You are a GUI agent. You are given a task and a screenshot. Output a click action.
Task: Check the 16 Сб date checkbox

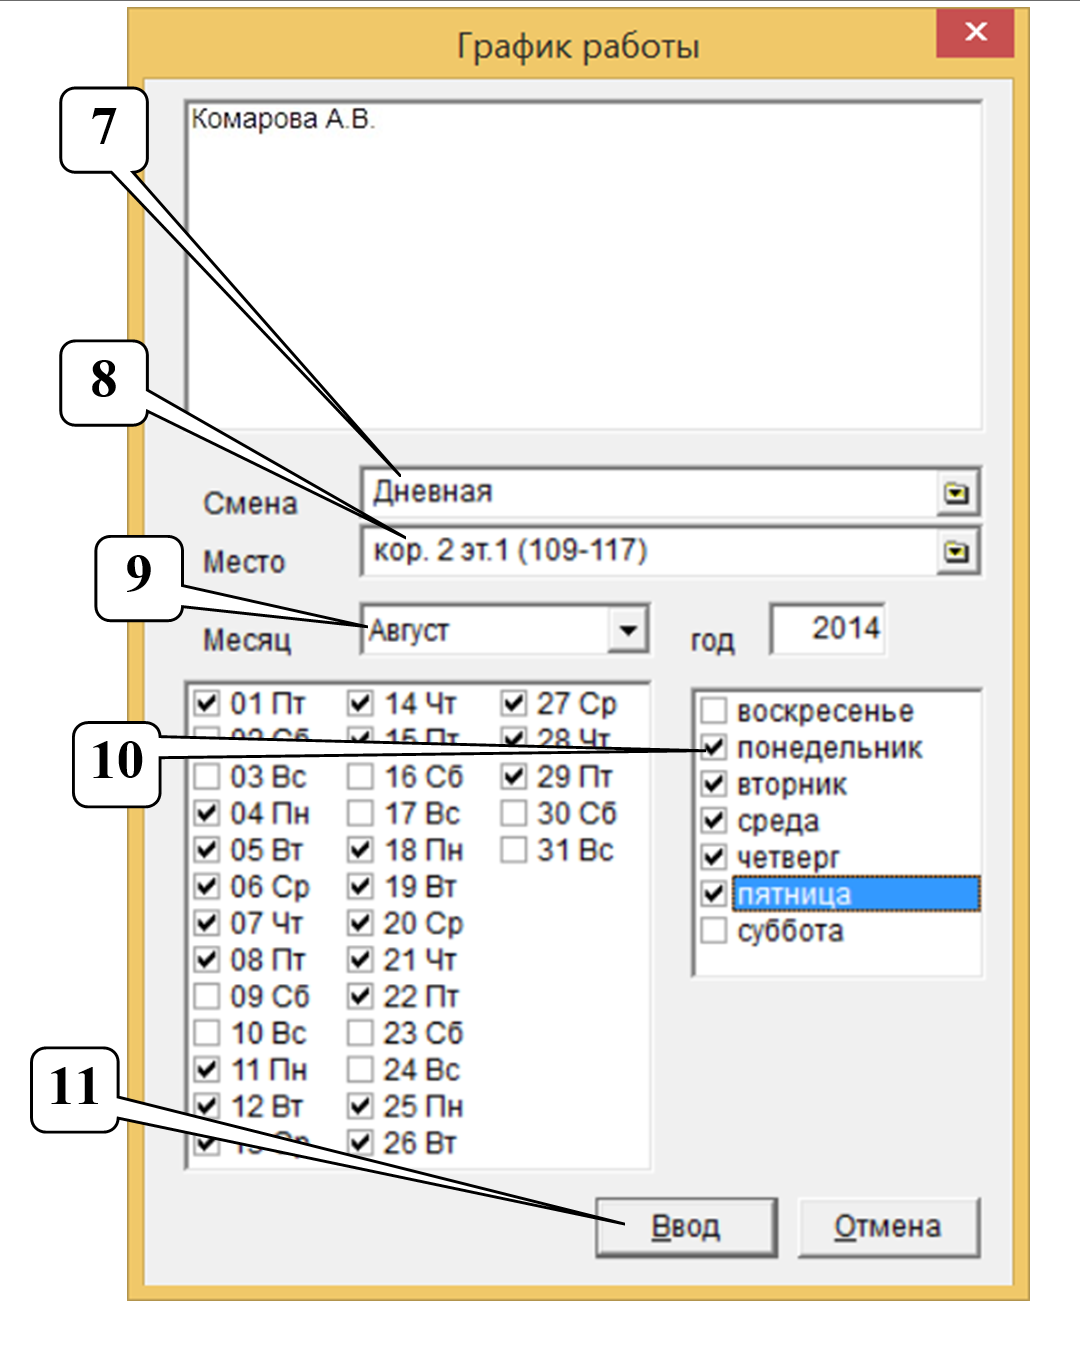coord(361,777)
